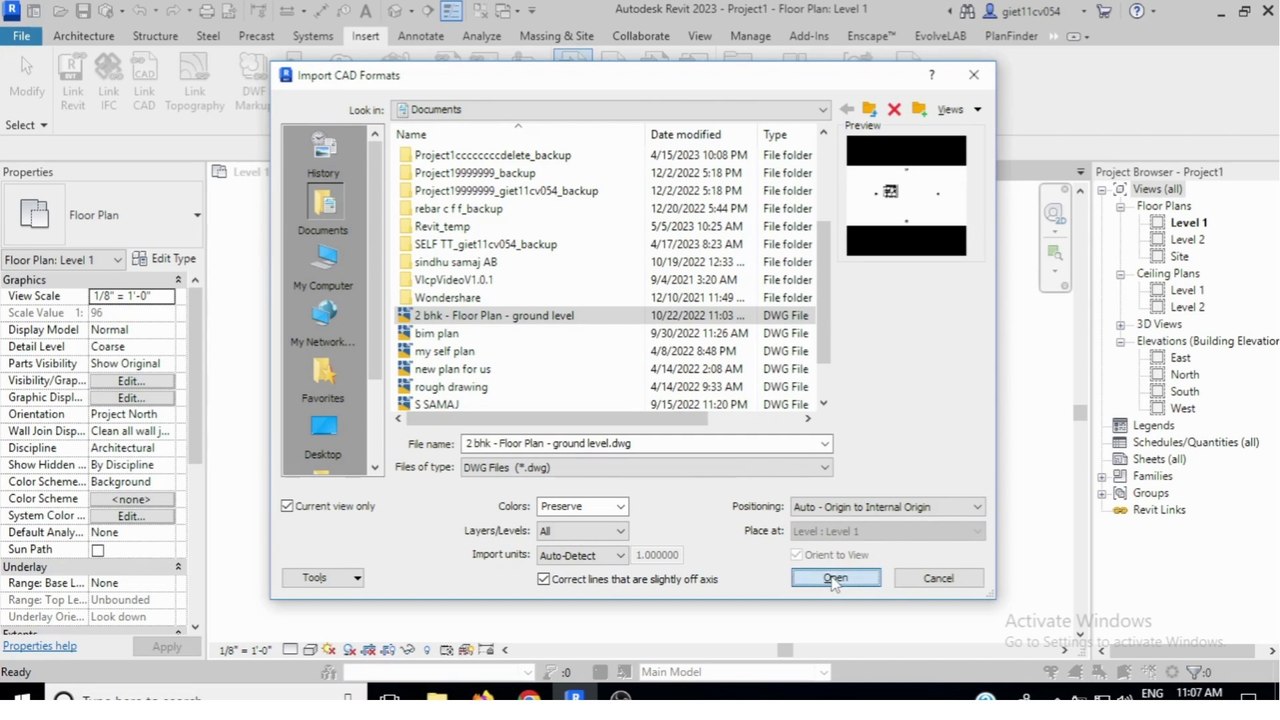Switch to the Annotate ribbon tab

pos(421,35)
